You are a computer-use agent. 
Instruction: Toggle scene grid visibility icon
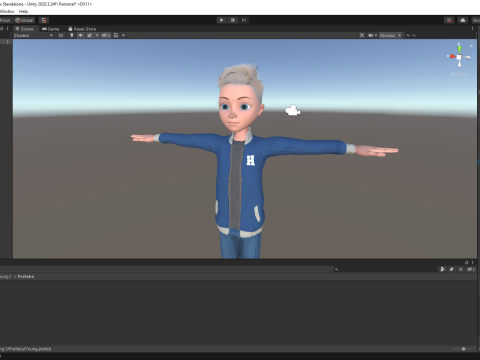116,35
